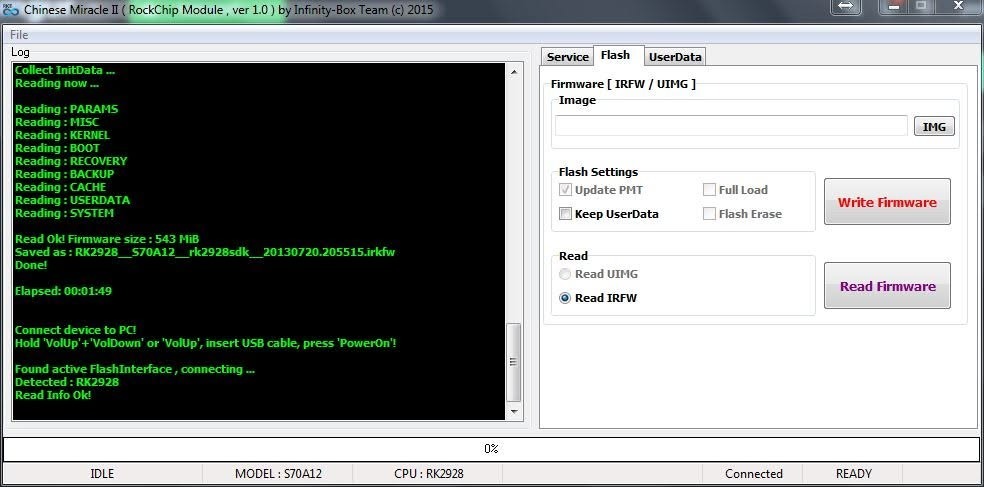Close the Chinese Miracle II window
Image resolution: width=984 pixels, height=487 pixels.
(x=959, y=7)
